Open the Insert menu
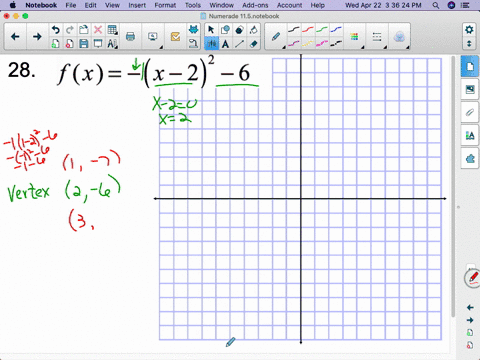The width and height of the screenshot is (480, 360). click(x=137, y=5)
